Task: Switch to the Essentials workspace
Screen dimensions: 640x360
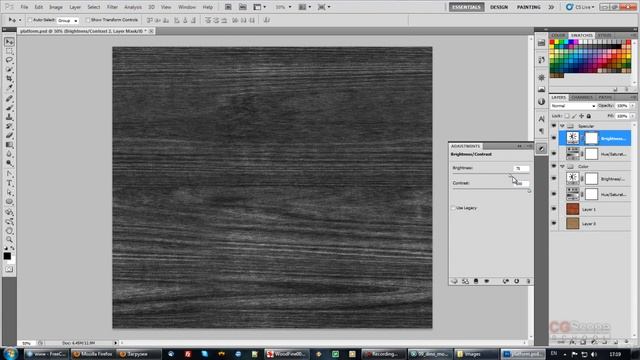Action: click(x=467, y=7)
